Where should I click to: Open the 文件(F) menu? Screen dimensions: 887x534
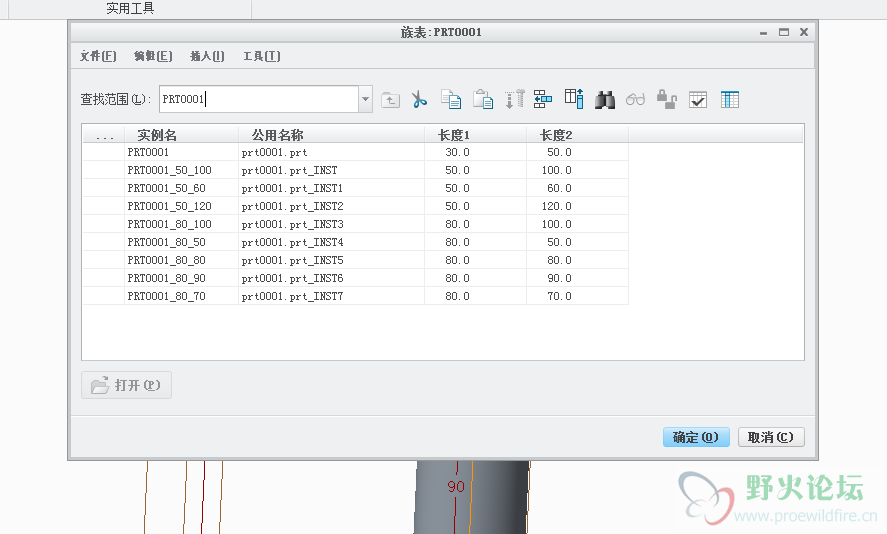(x=98, y=56)
